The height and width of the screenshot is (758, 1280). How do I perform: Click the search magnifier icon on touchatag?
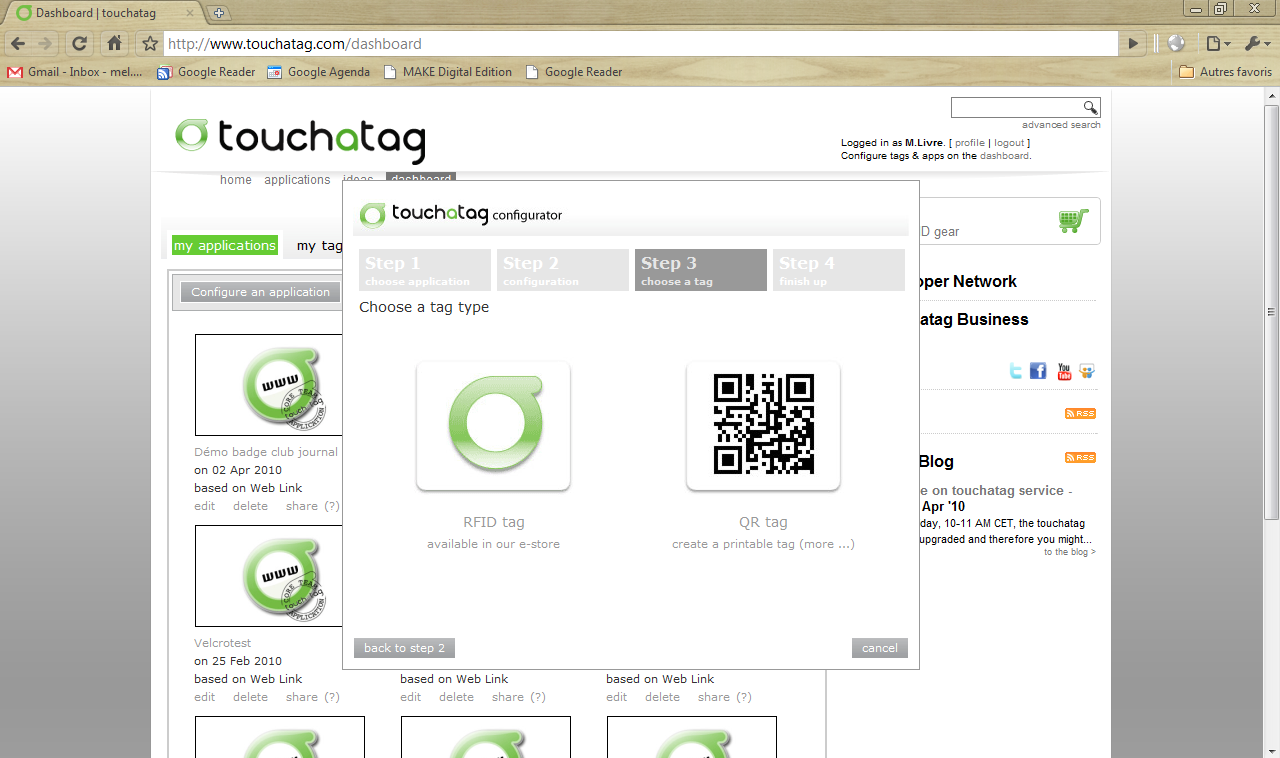(x=1090, y=107)
